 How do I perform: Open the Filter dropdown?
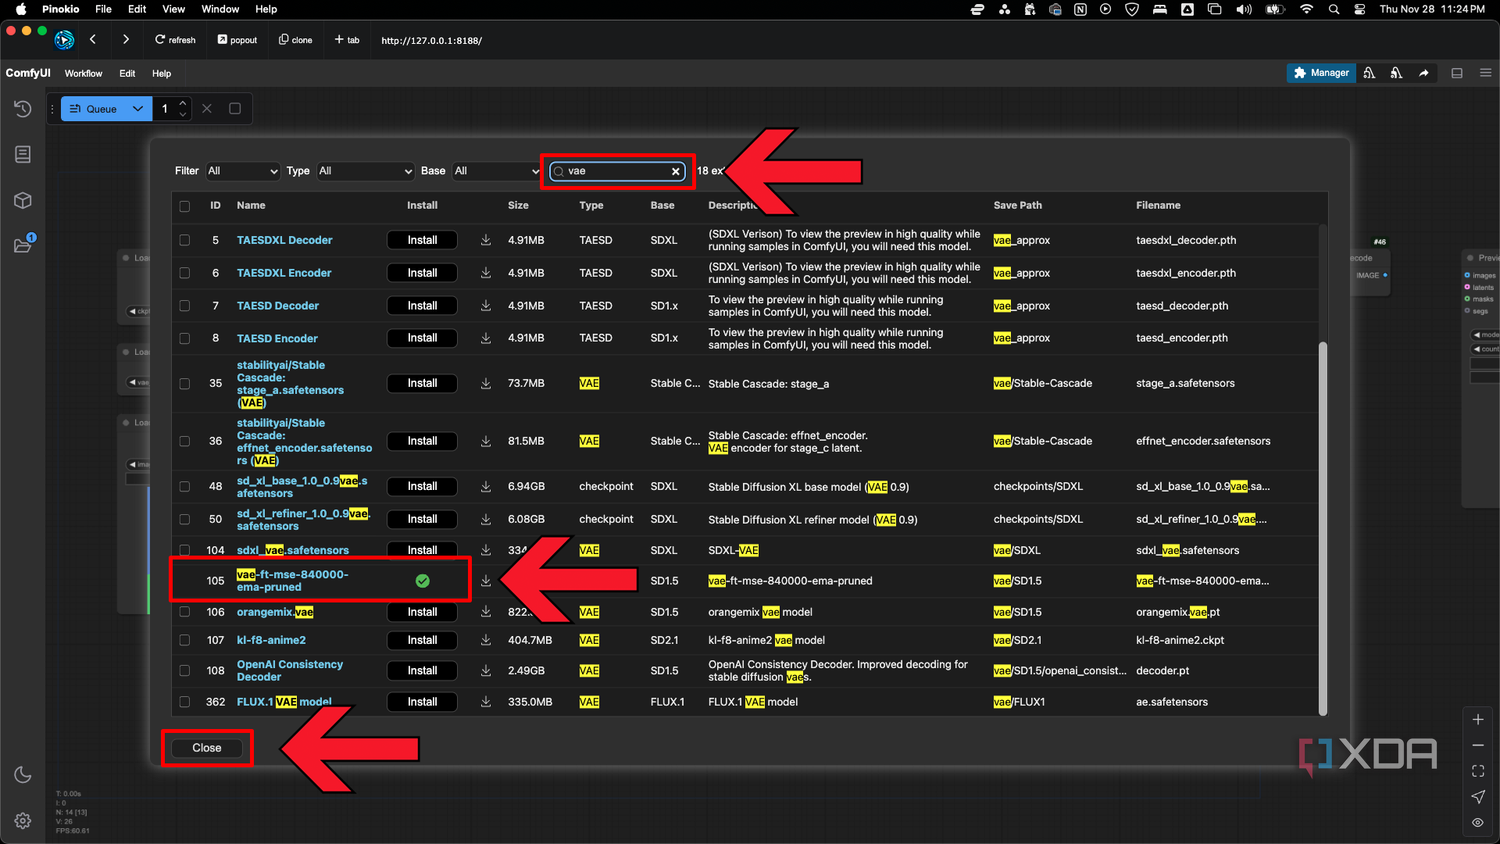coord(243,171)
